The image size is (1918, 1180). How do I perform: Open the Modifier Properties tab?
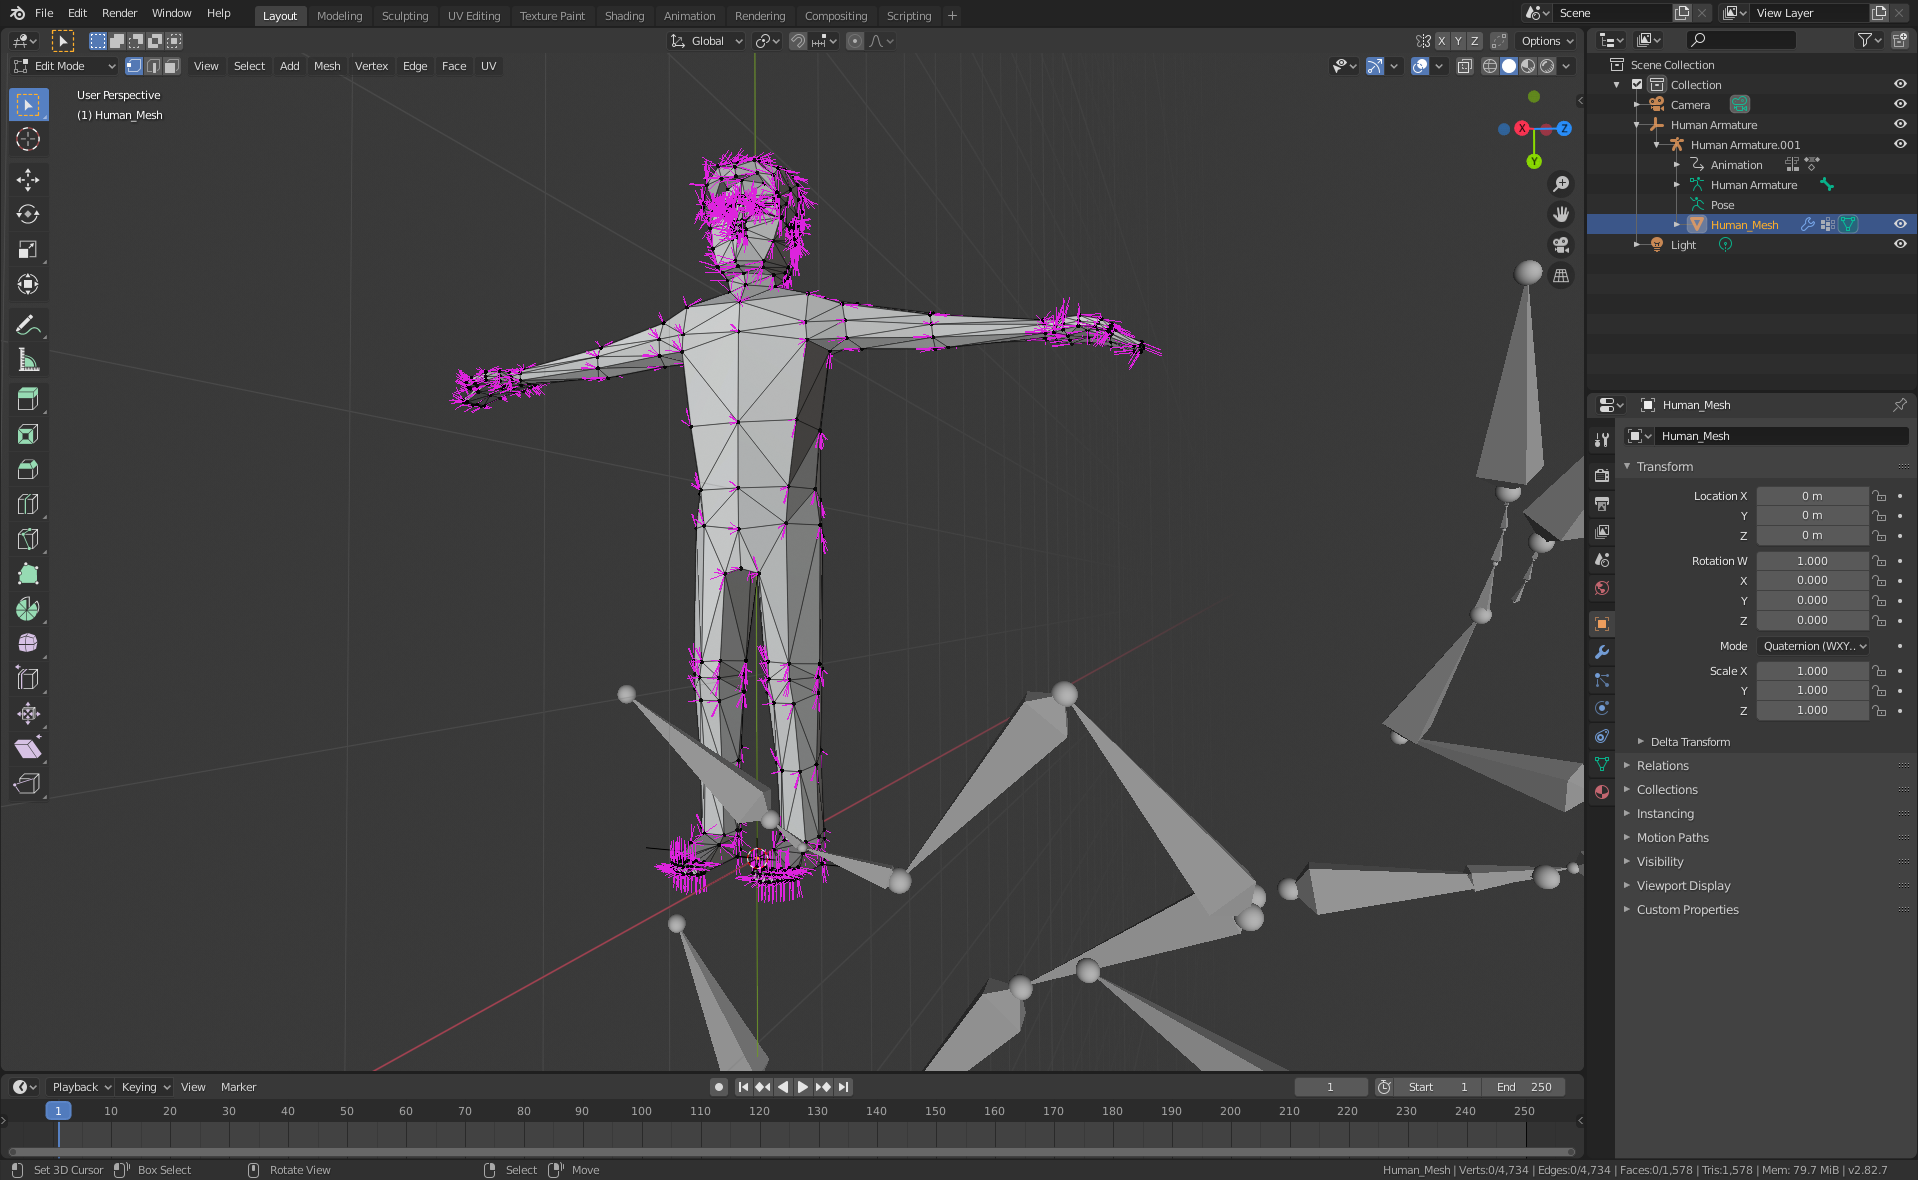(1601, 652)
